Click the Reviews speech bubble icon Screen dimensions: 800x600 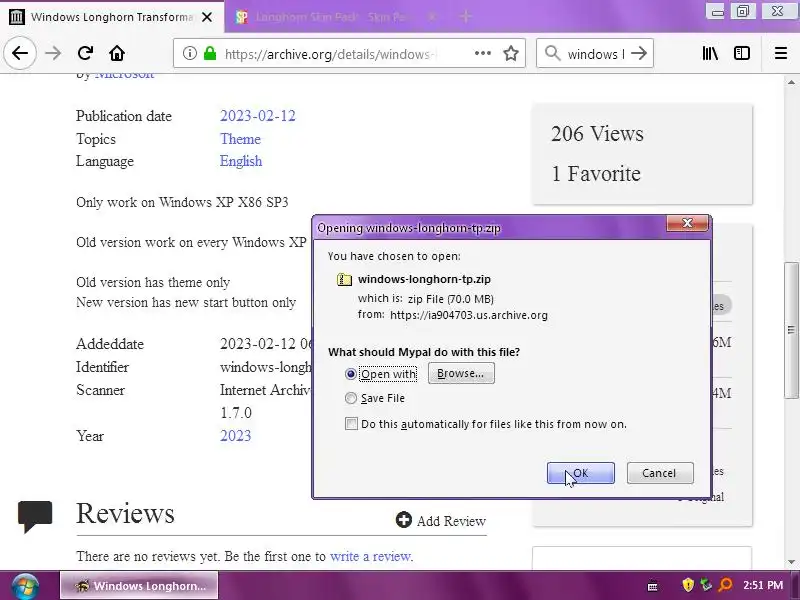point(35,516)
